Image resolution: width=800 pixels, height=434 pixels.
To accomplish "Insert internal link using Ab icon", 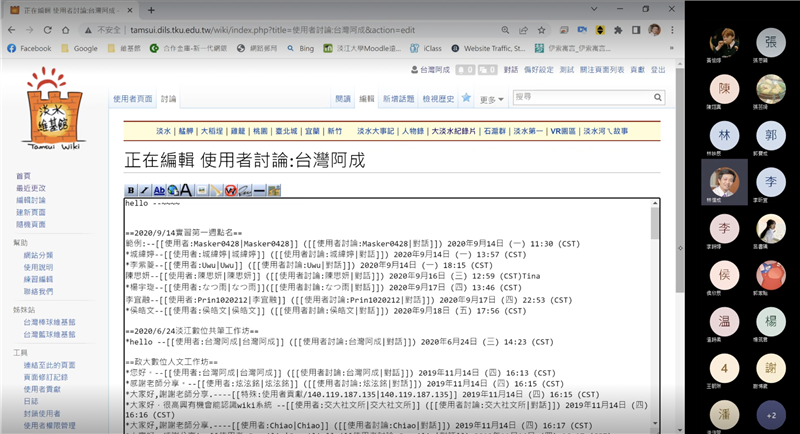I will (x=159, y=190).
